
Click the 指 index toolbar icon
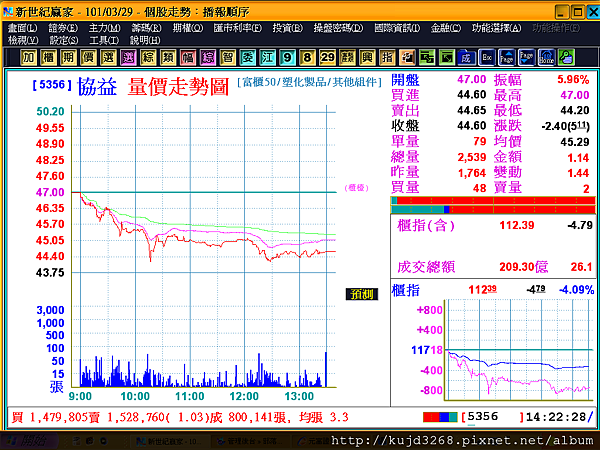387,58
